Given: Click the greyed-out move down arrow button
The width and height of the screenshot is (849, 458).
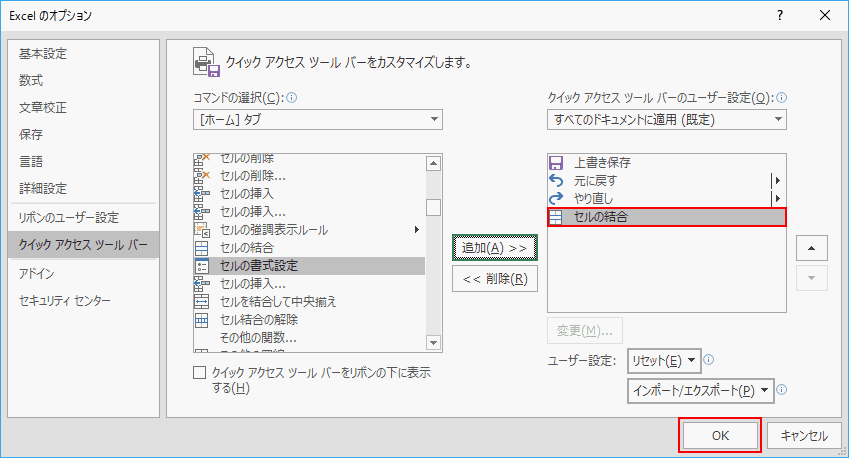Looking at the screenshot, I should click(x=811, y=278).
